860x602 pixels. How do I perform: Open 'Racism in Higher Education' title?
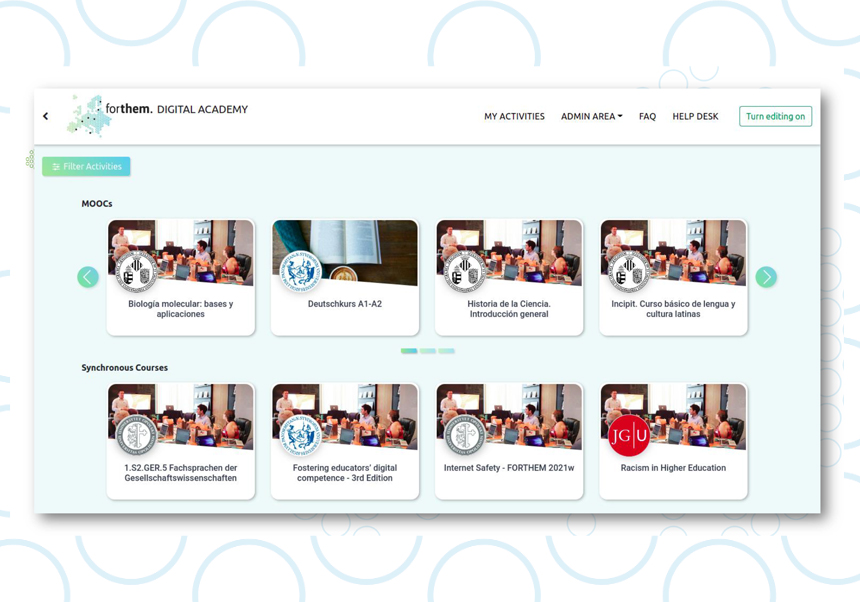[673, 468]
